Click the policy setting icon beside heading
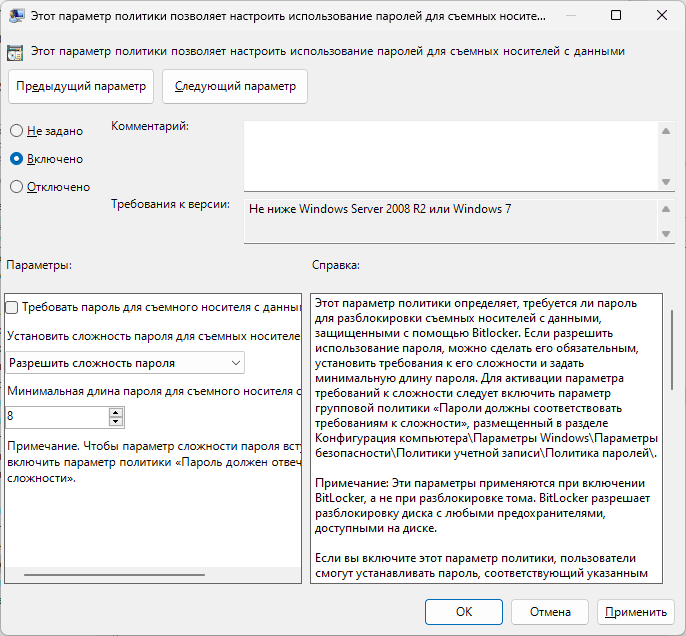Image resolution: width=686 pixels, height=636 pixels. pos(15,52)
